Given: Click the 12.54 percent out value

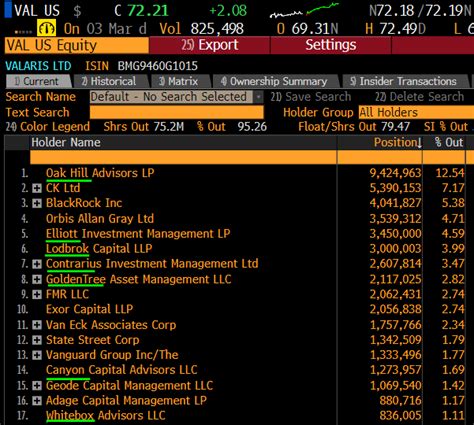Looking at the screenshot, I should pyautogui.click(x=450, y=173).
